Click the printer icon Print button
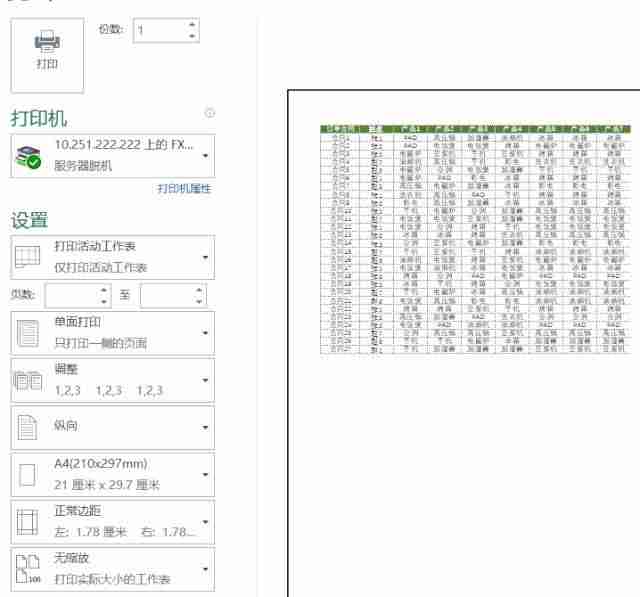Viewport: 640px width, 597px height. click(x=47, y=55)
